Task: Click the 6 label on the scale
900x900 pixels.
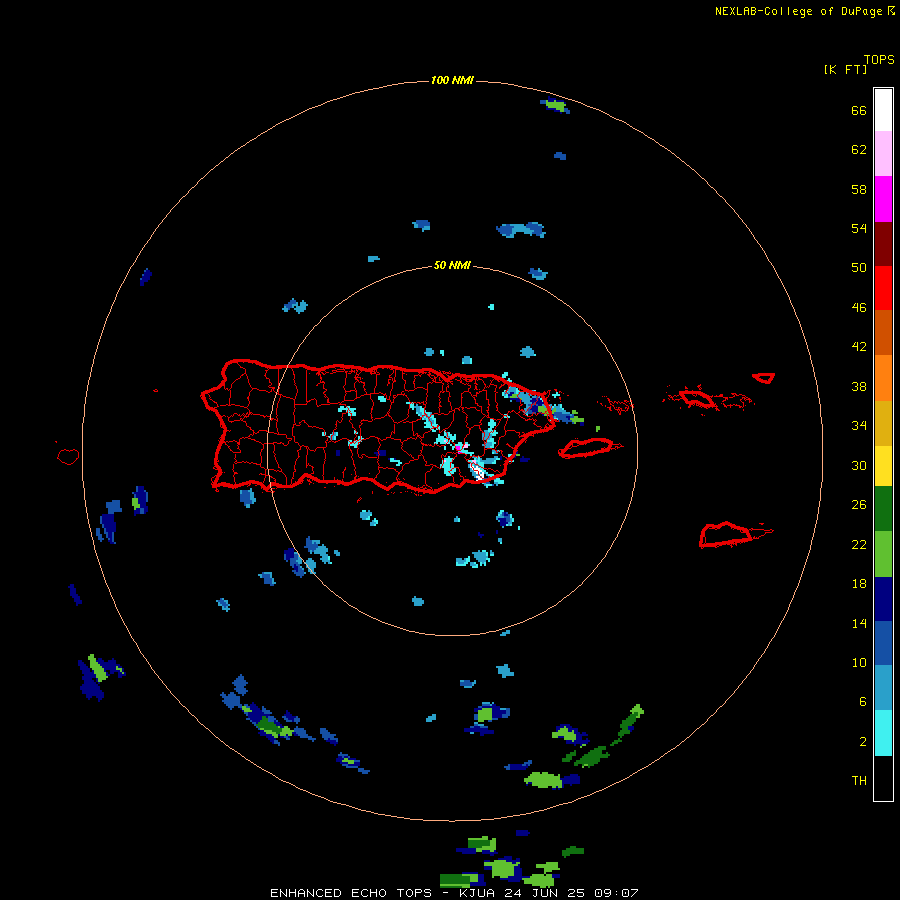Action: [863, 702]
